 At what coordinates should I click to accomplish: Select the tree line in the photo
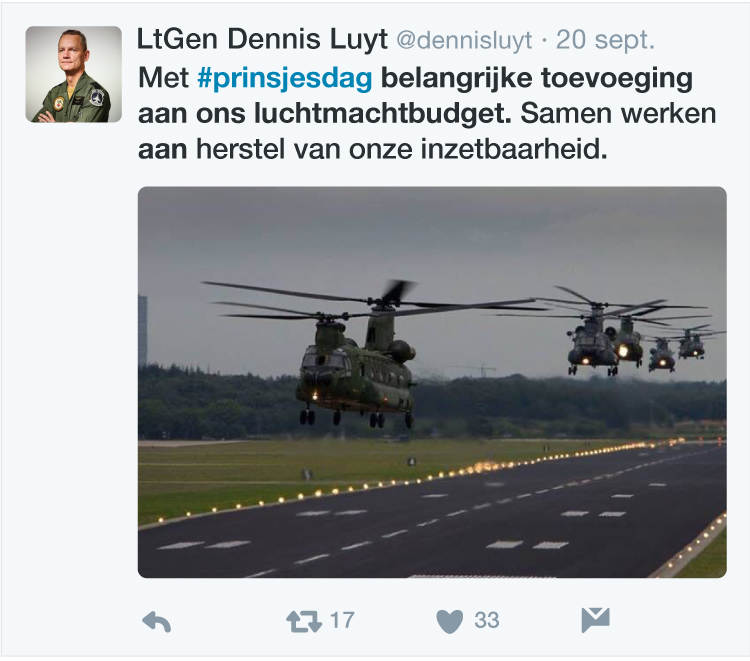coord(432,404)
